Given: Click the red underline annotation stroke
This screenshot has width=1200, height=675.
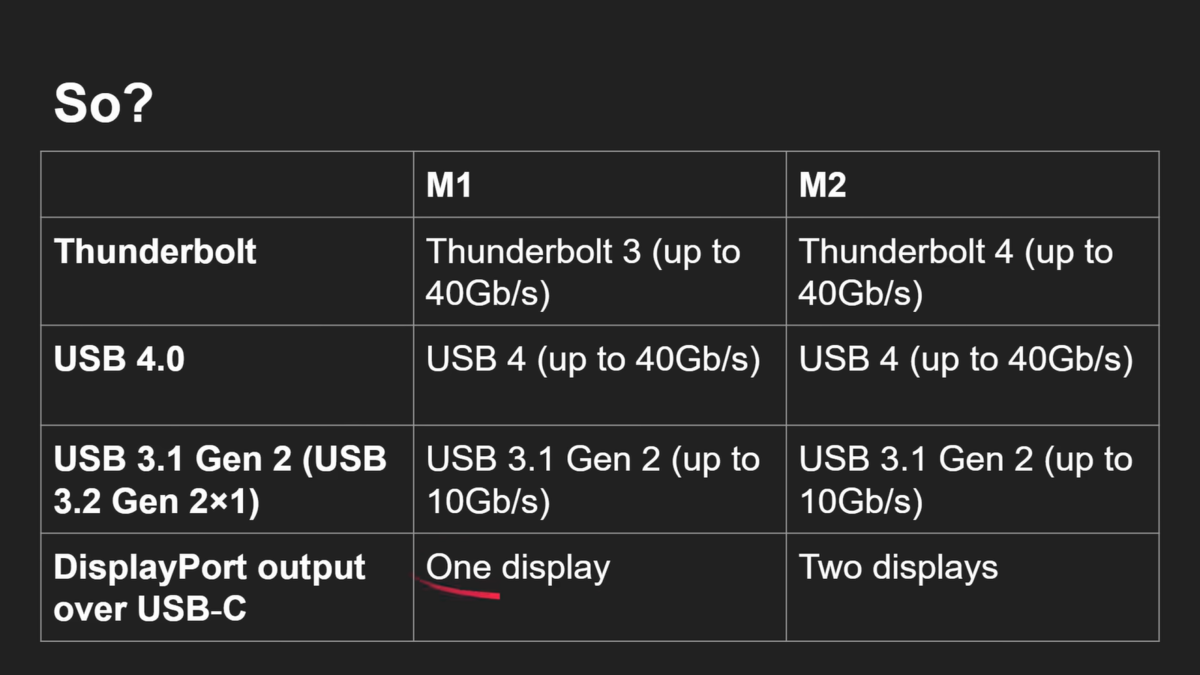Looking at the screenshot, I should coord(458,588).
